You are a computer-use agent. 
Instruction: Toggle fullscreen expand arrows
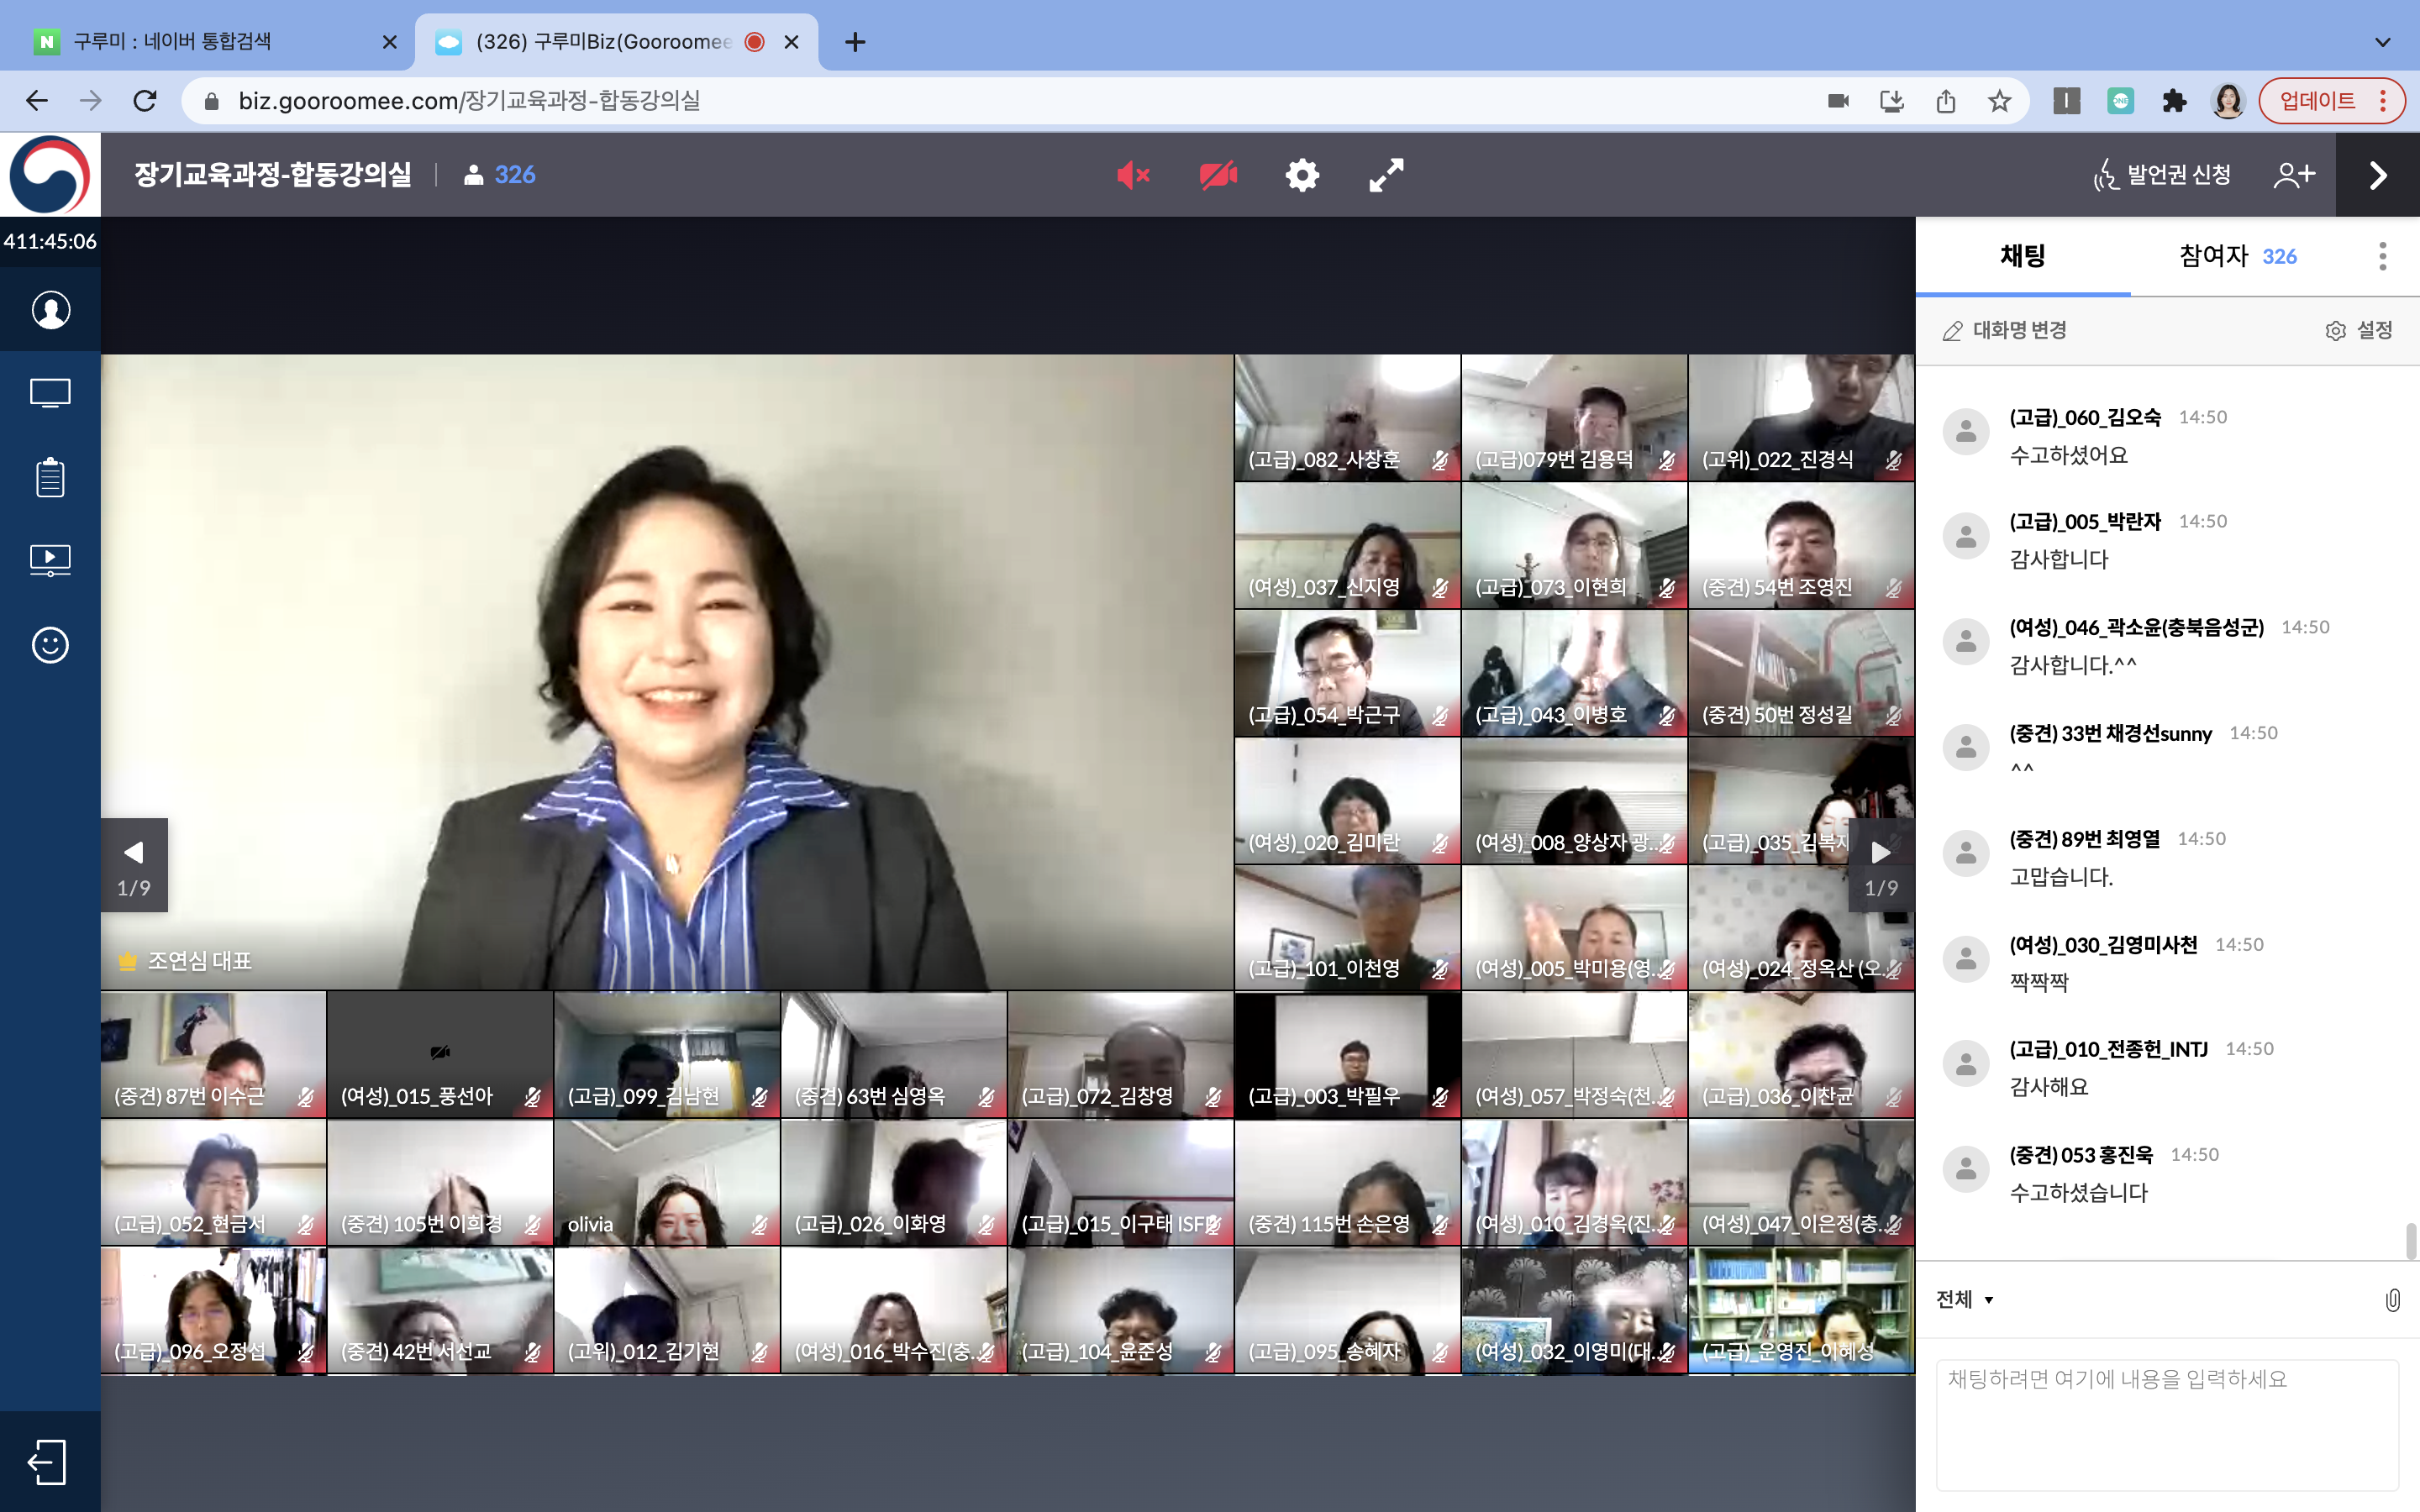point(1386,175)
